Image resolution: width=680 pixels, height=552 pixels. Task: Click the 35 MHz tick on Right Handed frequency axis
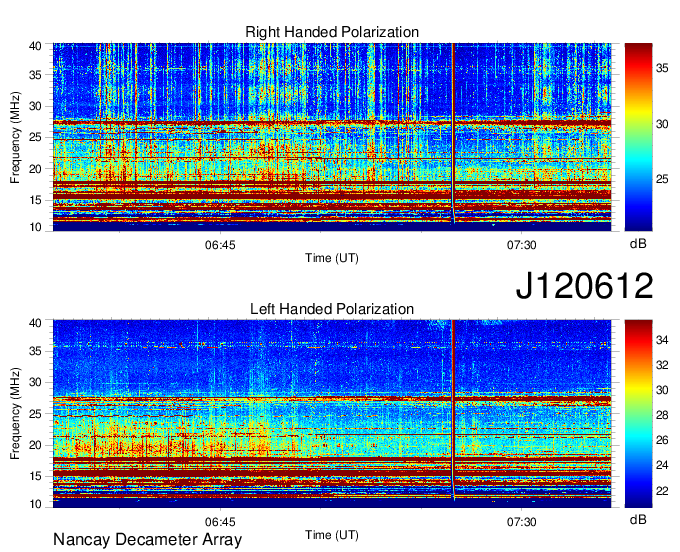36,75
